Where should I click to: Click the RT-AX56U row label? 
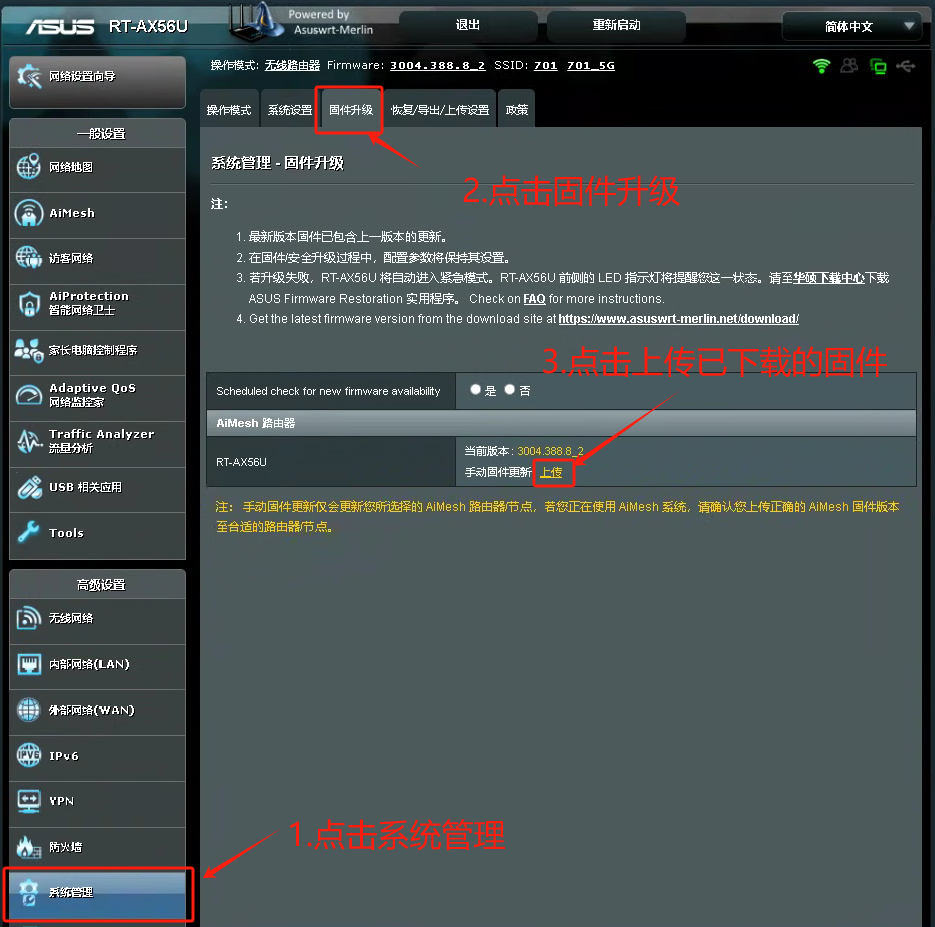point(242,462)
